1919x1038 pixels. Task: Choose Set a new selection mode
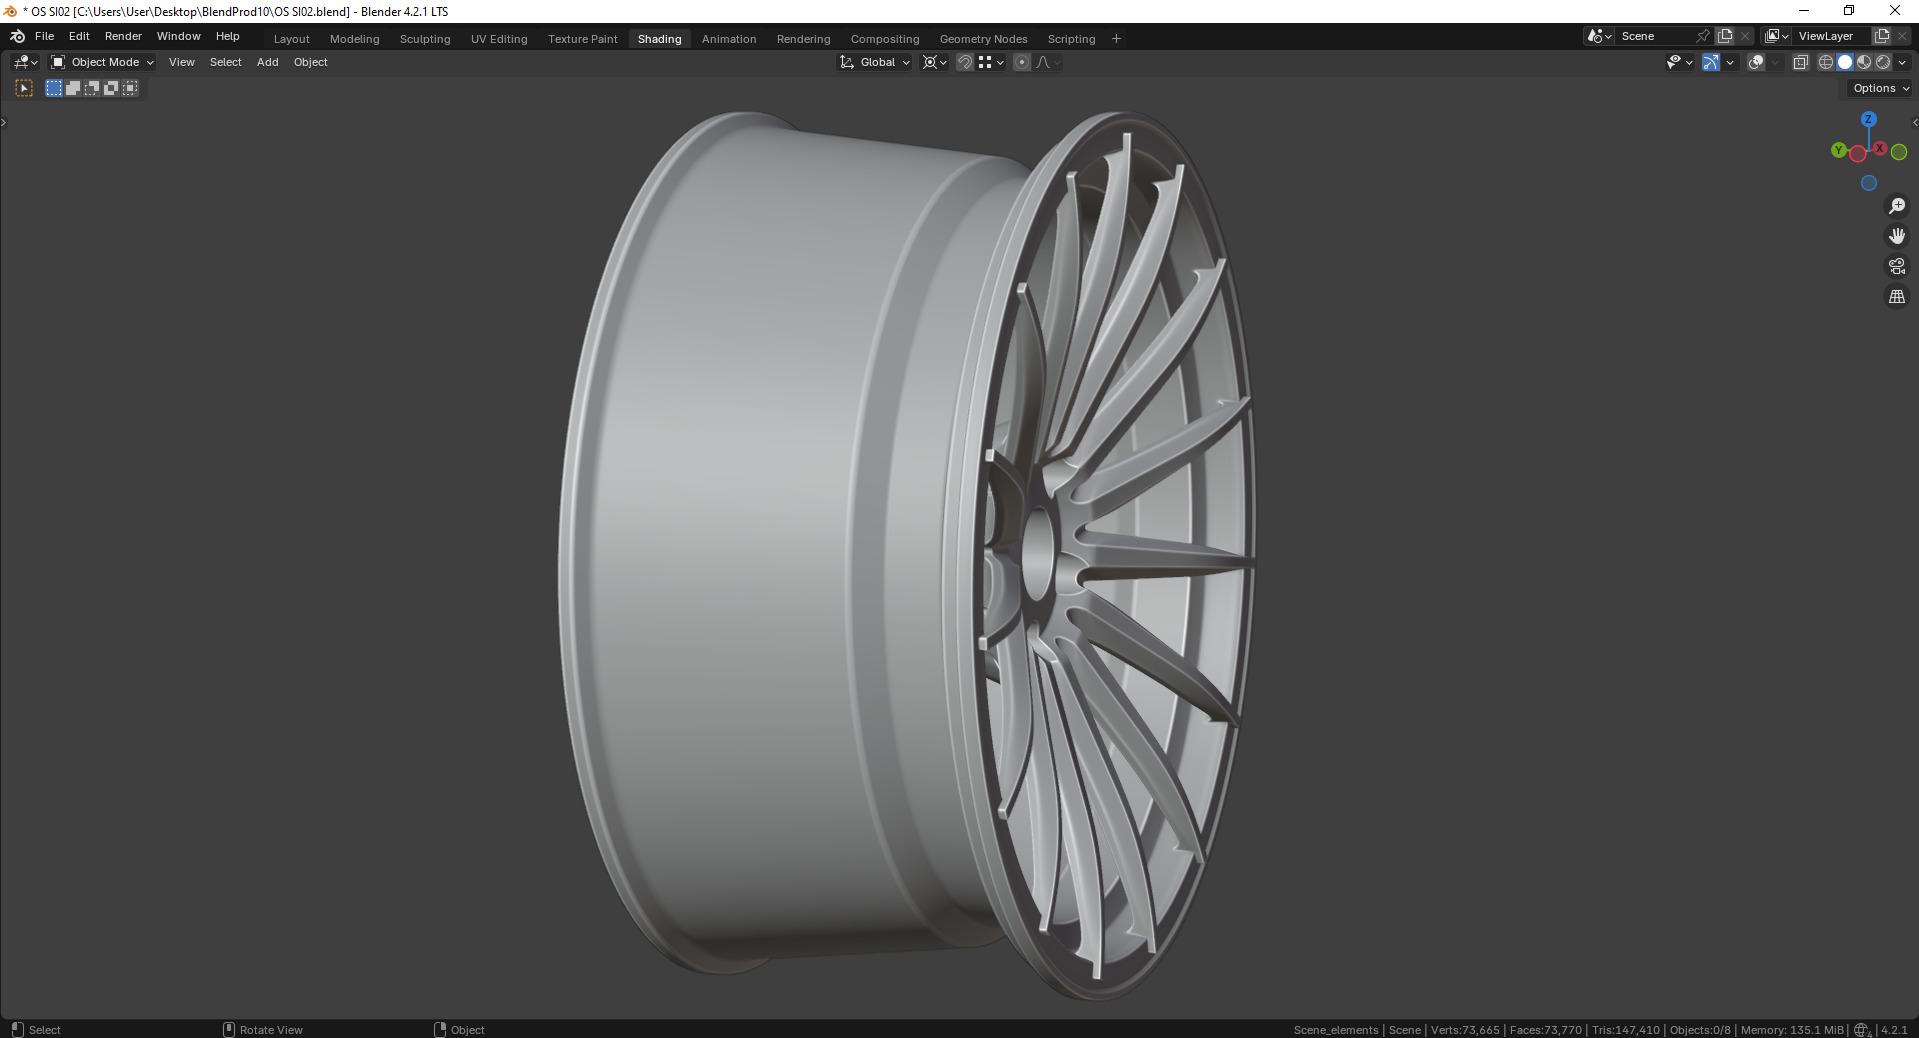(54, 88)
